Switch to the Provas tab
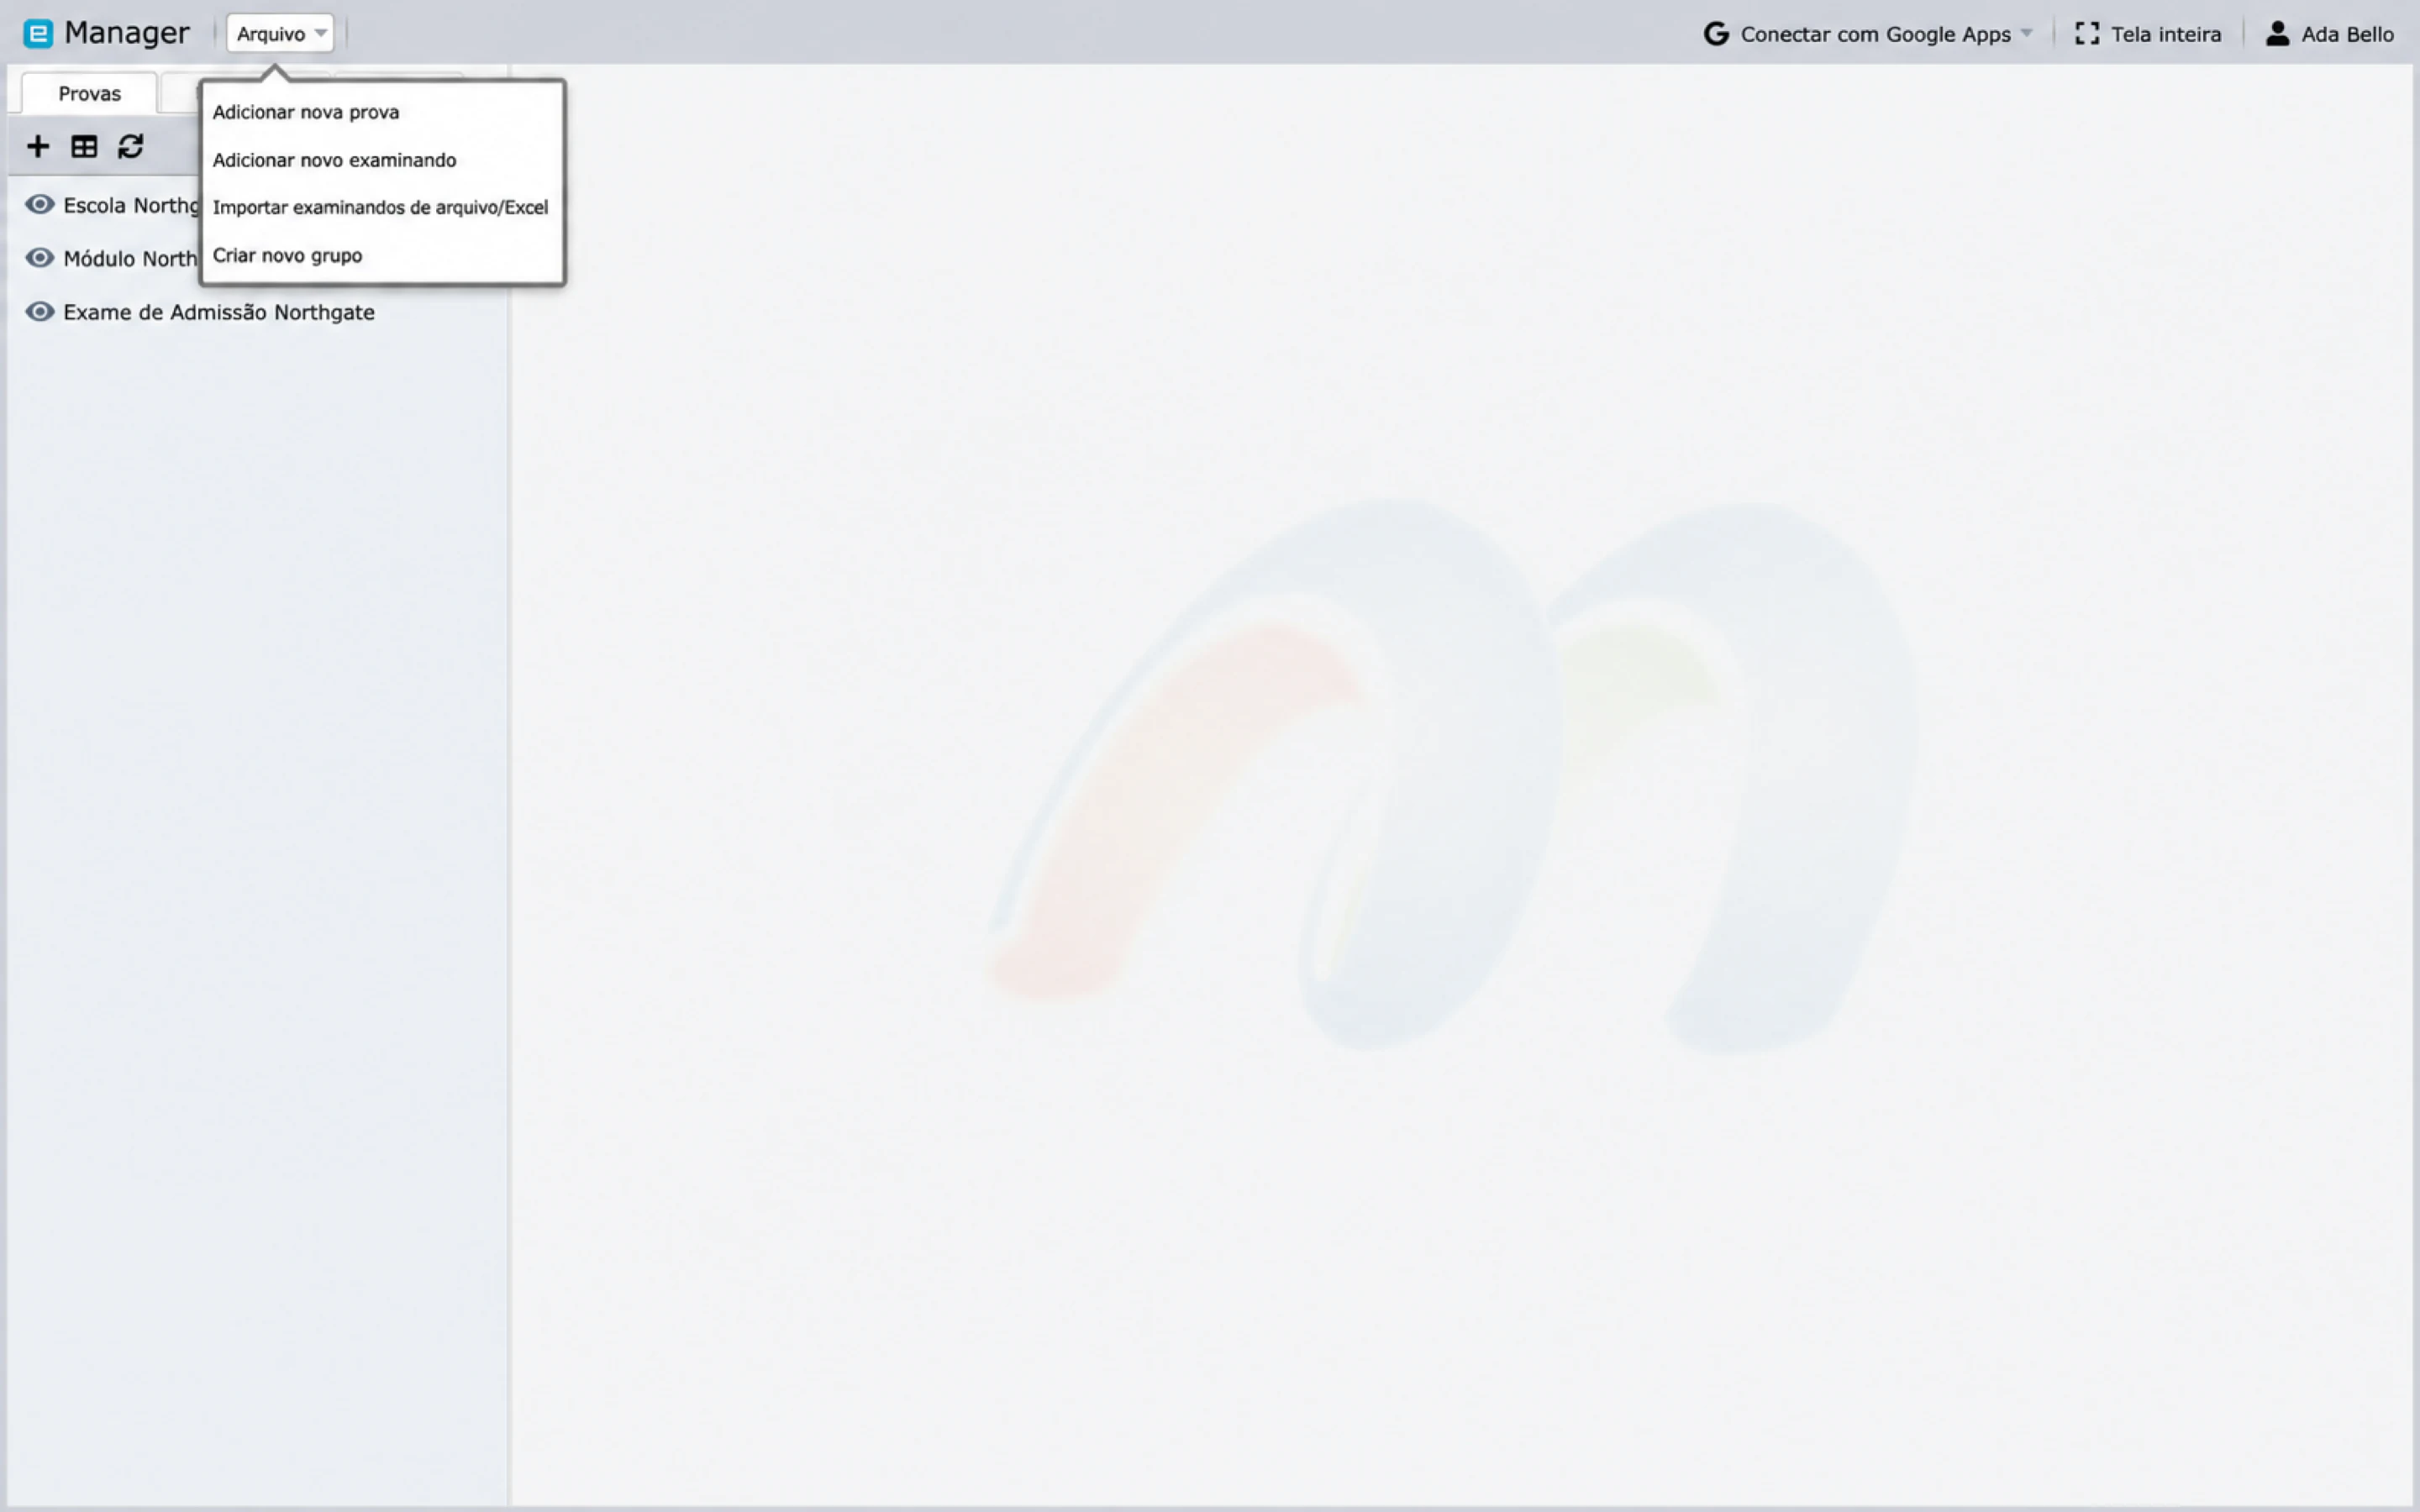Viewport: 2420px width, 1512px height. click(89, 93)
